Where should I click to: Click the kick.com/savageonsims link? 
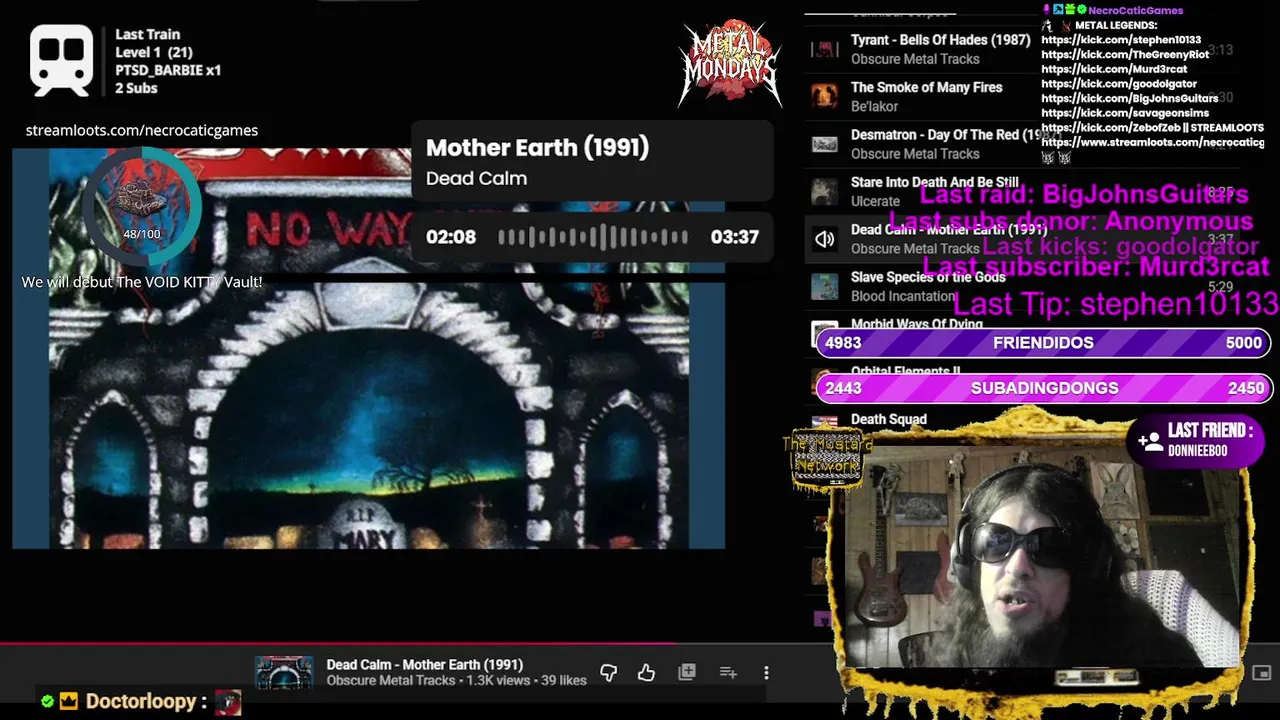1125,113
